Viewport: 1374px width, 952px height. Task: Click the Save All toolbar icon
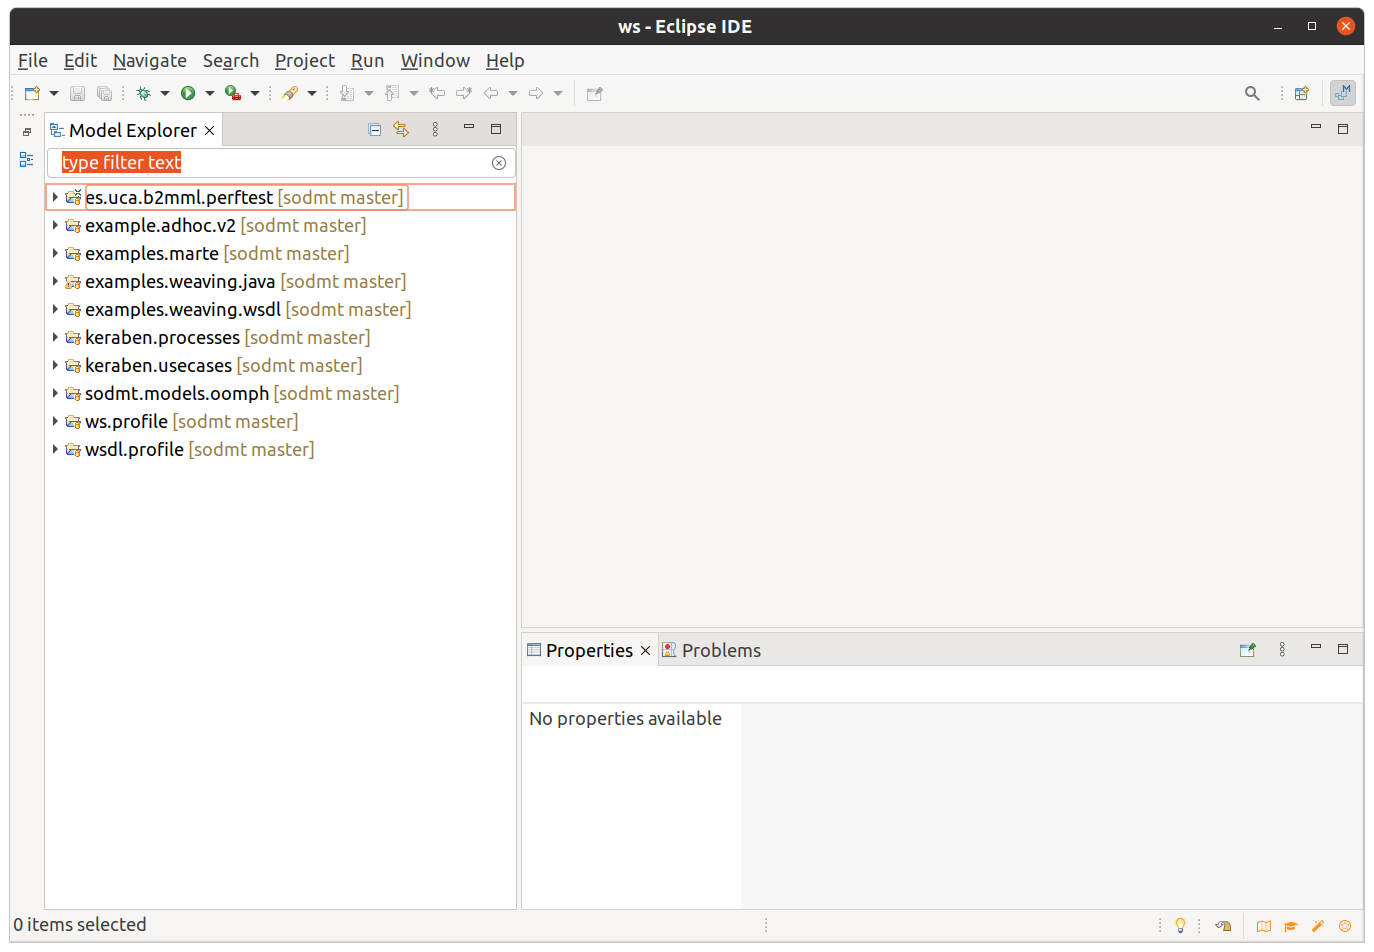104,93
